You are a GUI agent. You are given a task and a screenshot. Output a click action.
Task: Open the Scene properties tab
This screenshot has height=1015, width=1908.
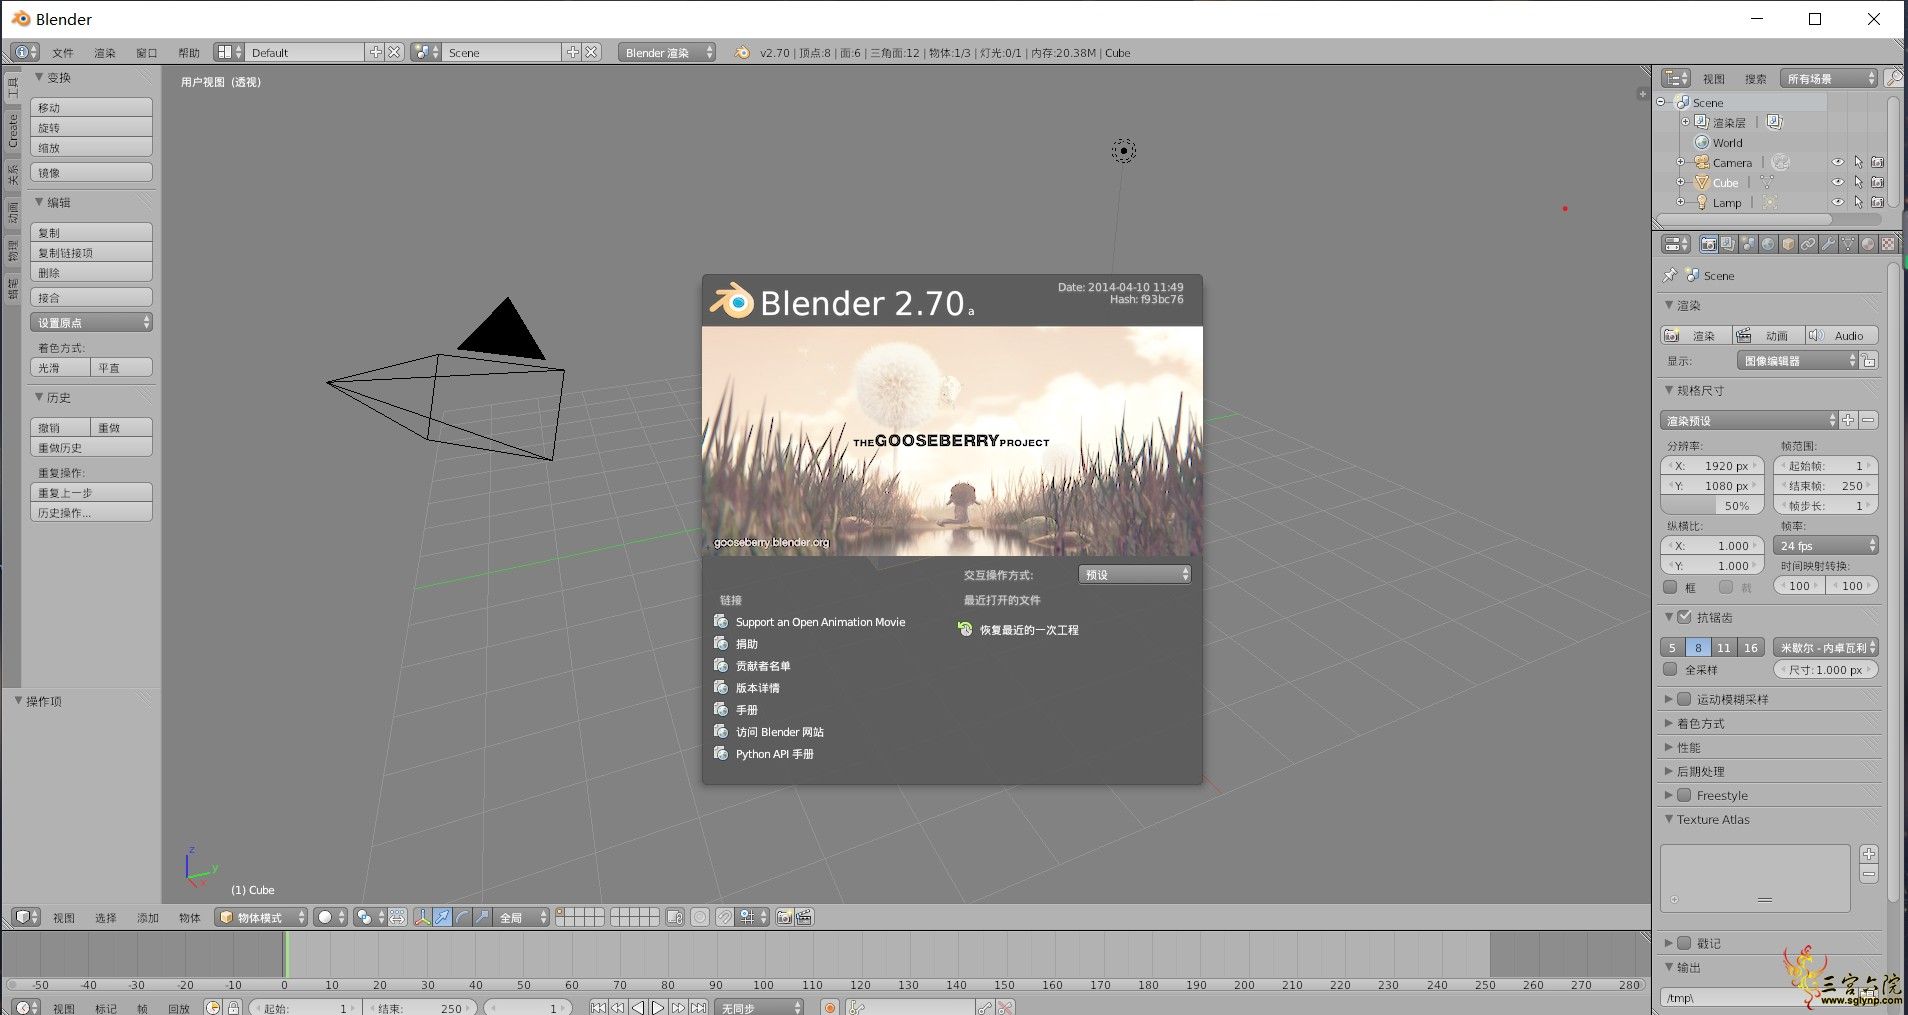point(1748,244)
